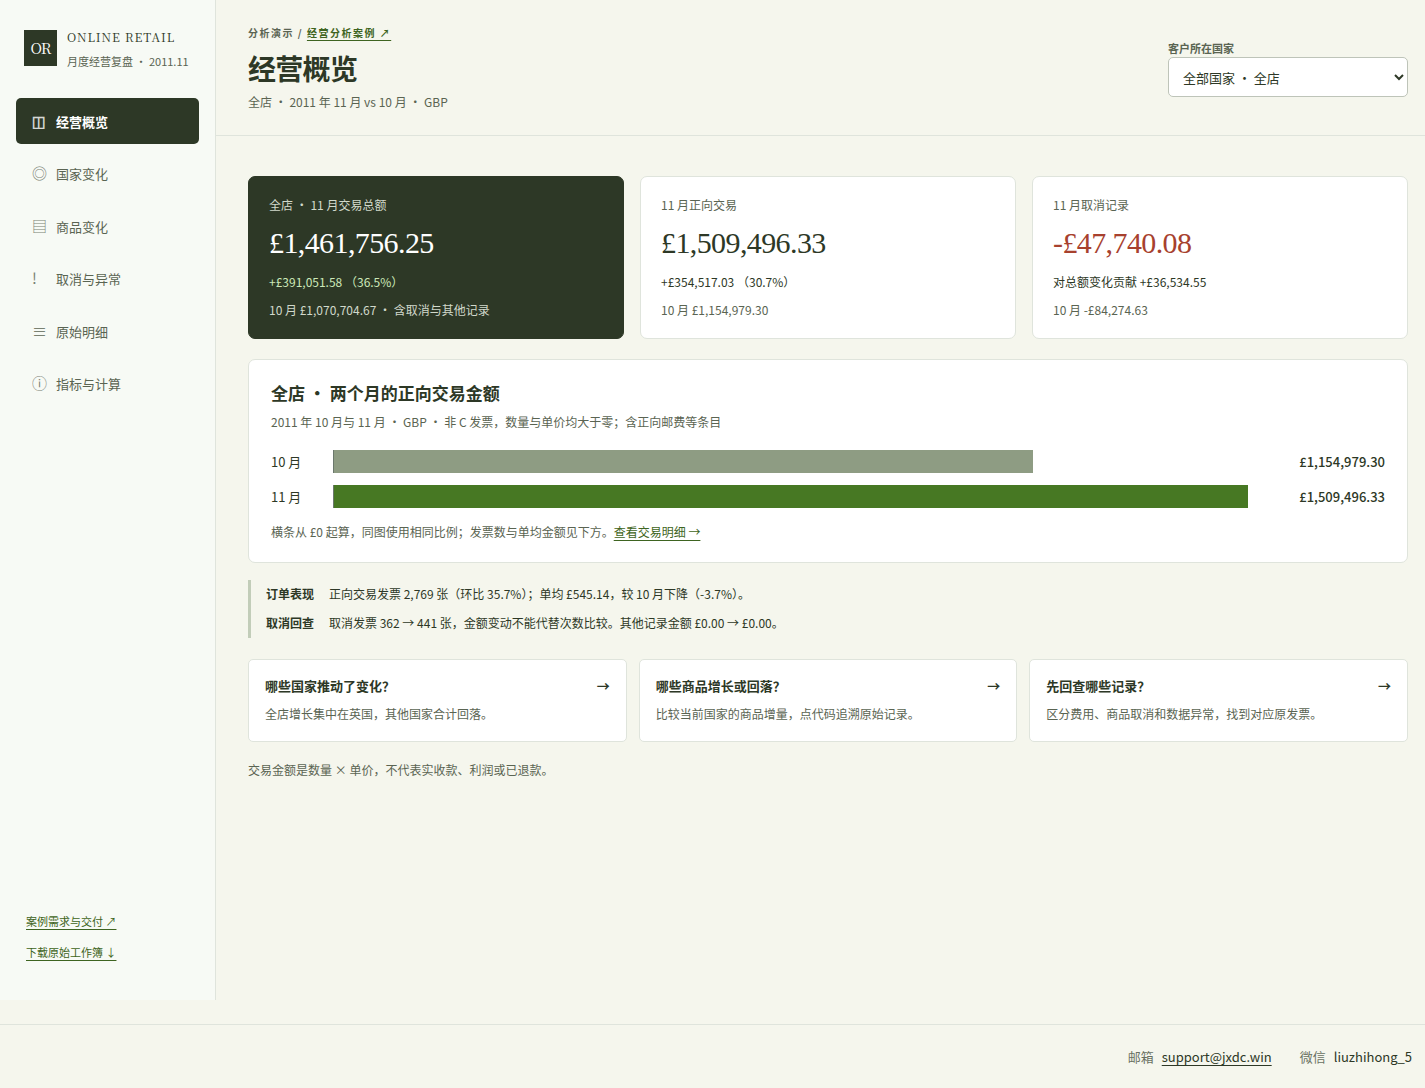
Task: Open 先回查哪些记录 card
Action: point(1218,700)
